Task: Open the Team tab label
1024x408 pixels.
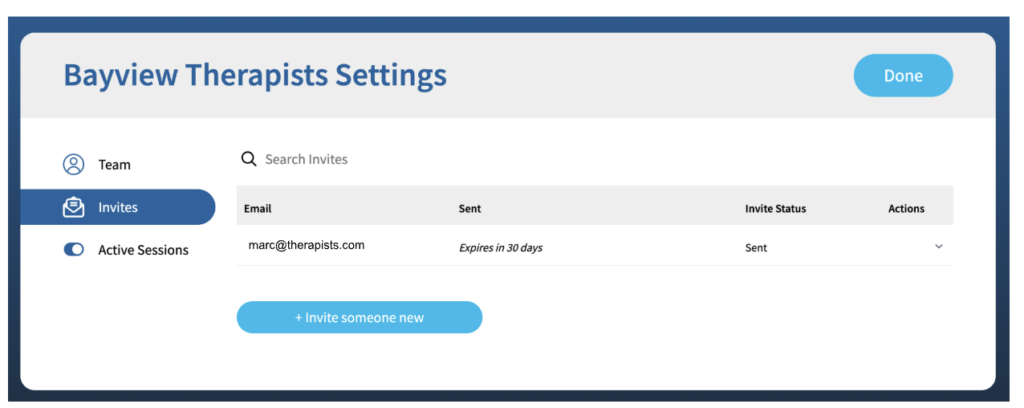Action: tap(114, 165)
